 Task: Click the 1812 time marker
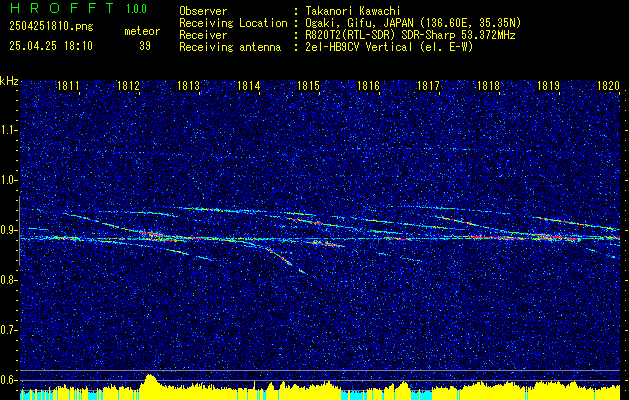[x=128, y=85]
